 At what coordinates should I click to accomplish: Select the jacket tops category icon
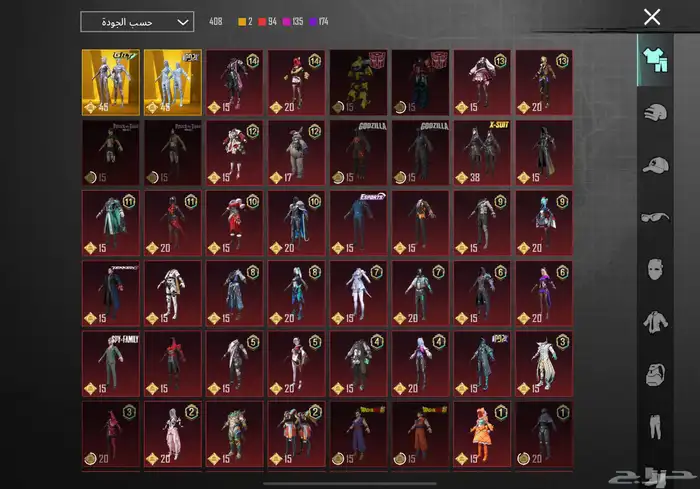coord(654,322)
